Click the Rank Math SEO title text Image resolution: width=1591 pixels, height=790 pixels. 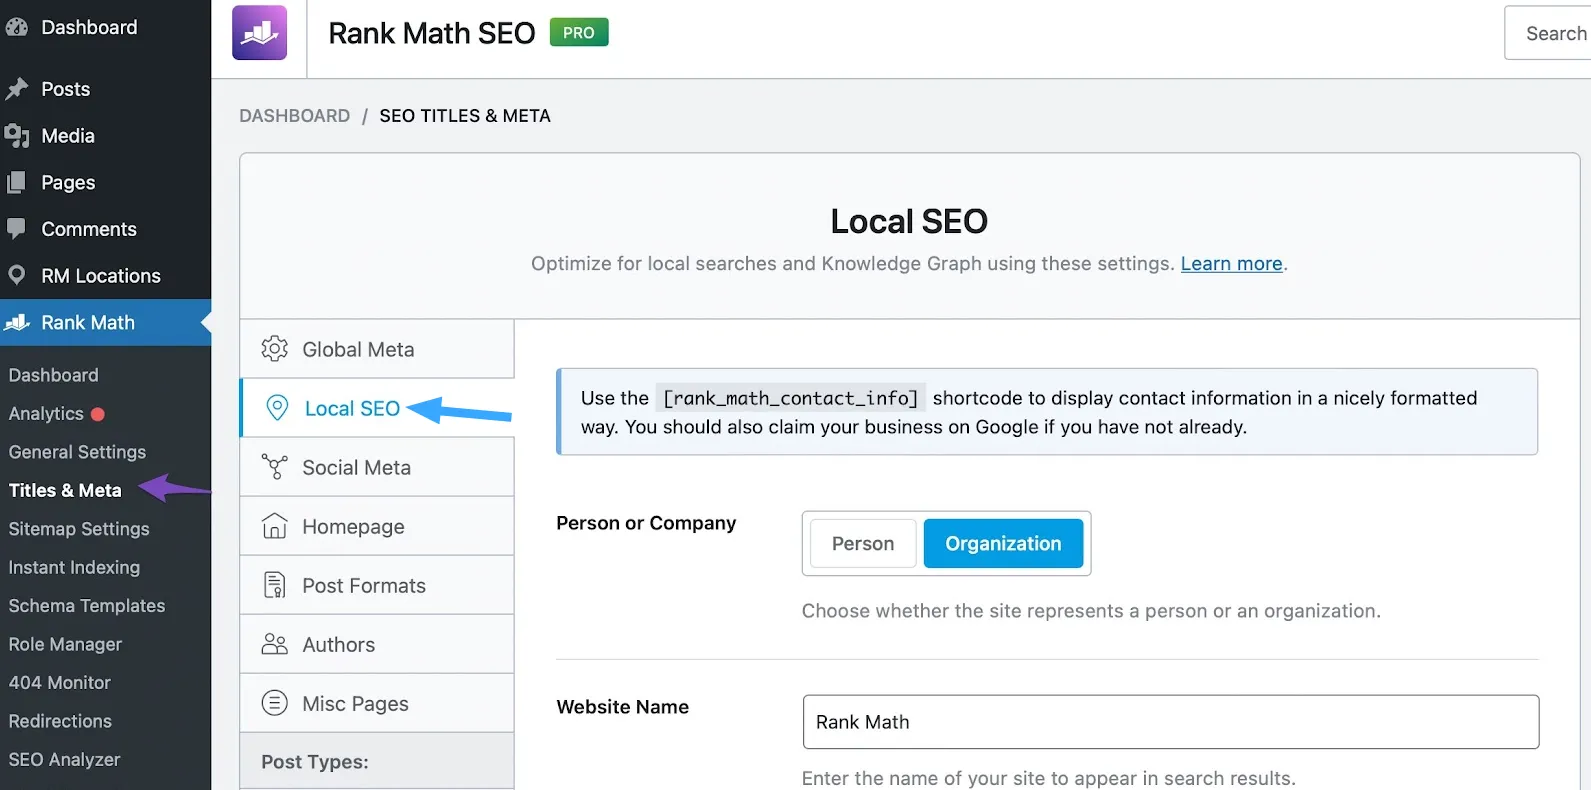coord(432,33)
